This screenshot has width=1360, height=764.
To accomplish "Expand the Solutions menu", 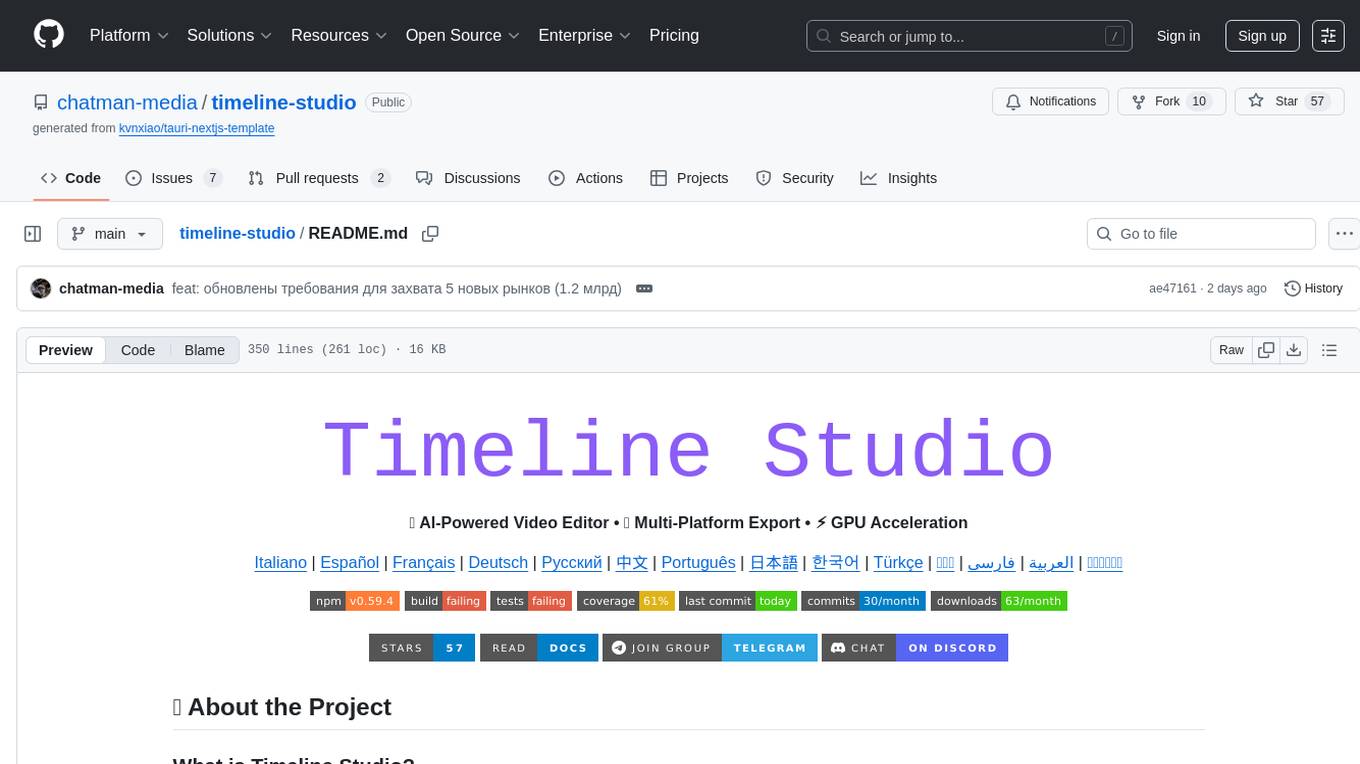I will pyautogui.click(x=230, y=35).
